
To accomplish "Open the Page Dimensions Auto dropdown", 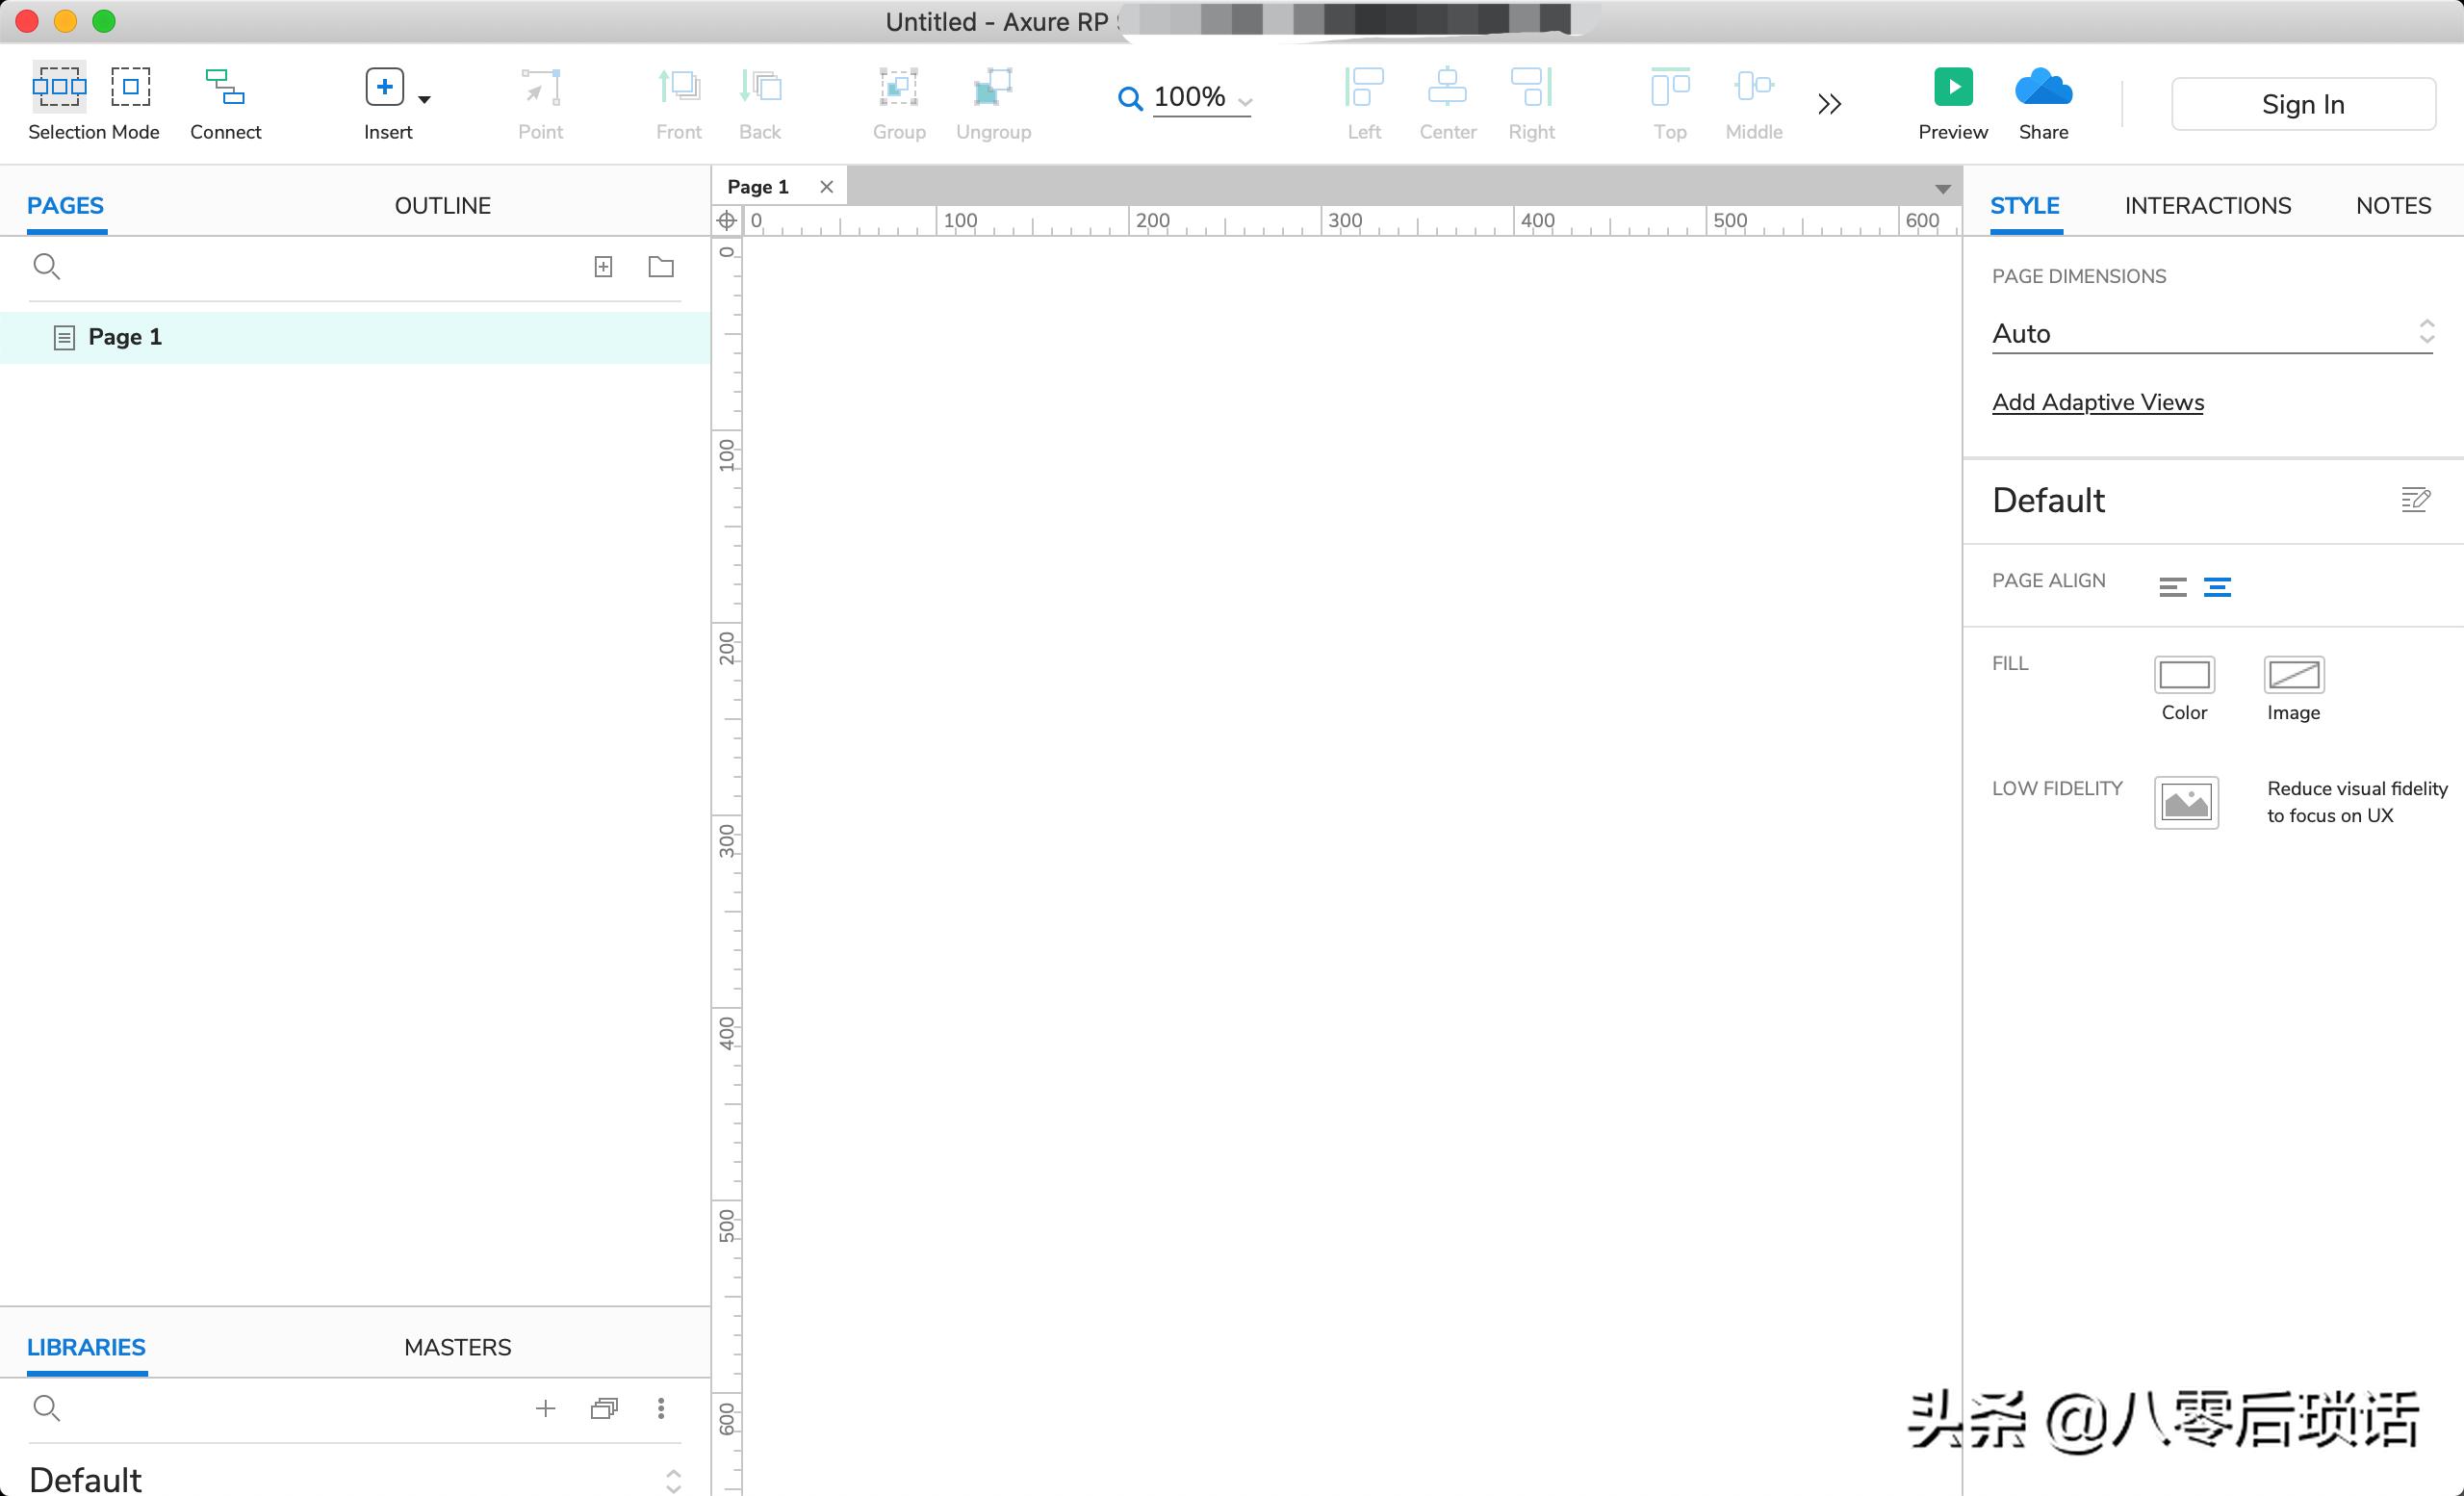I will point(2211,333).
